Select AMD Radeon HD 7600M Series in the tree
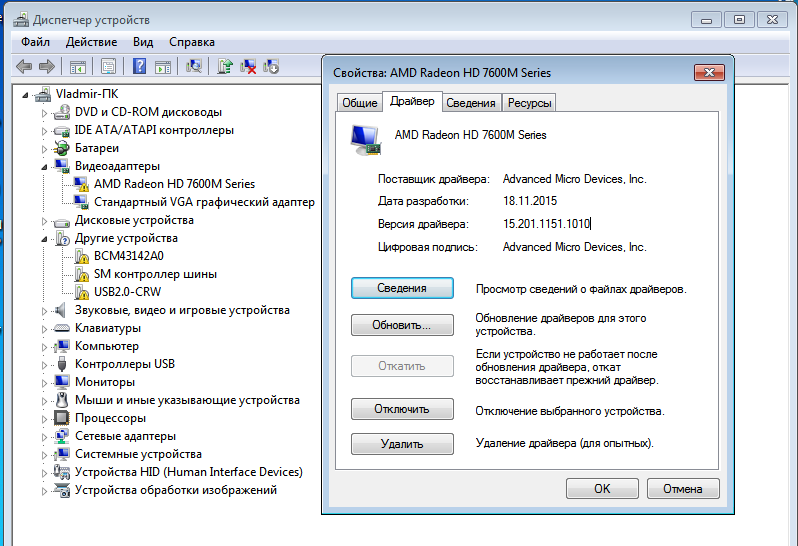 [174, 184]
